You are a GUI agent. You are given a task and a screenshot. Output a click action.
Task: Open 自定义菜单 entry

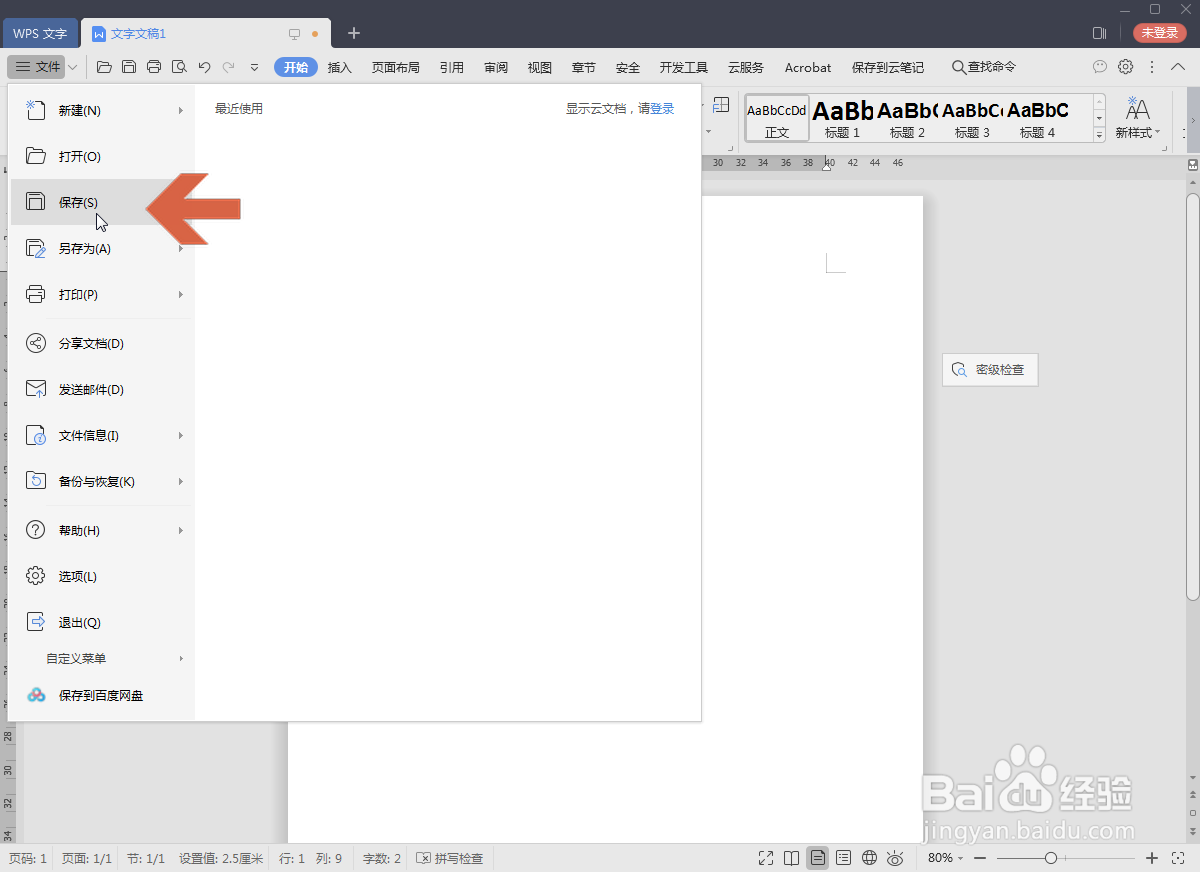pyautogui.click(x=101, y=658)
